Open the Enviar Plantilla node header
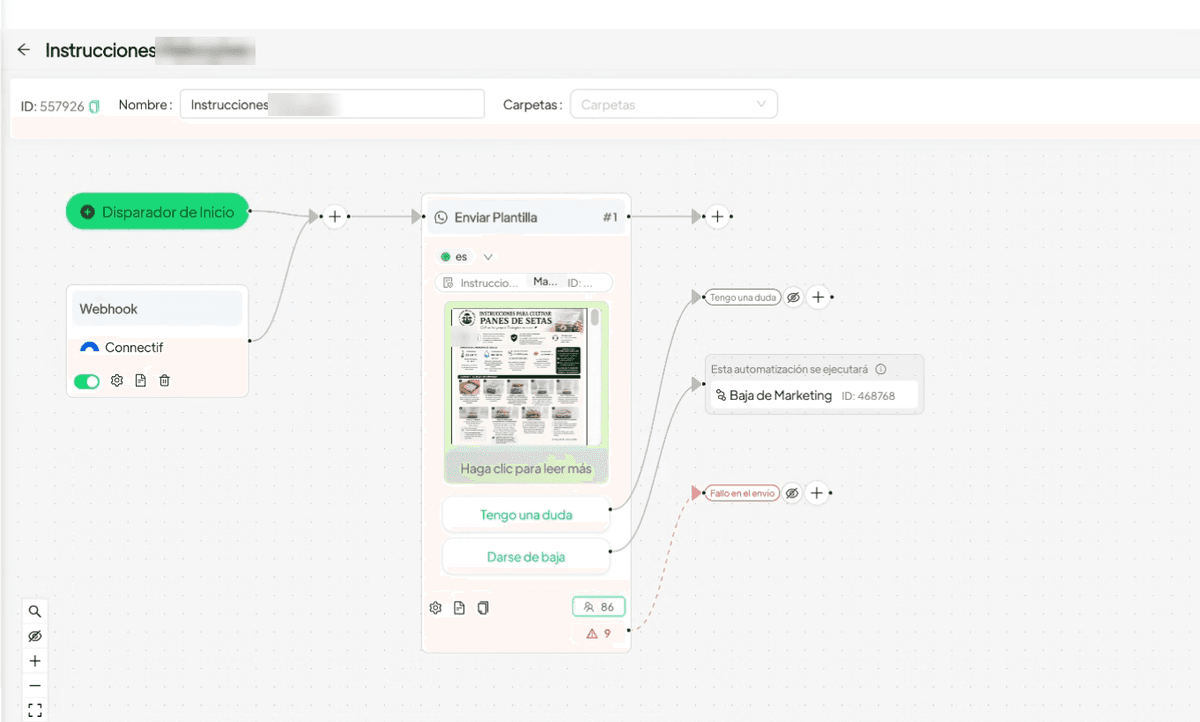 pos(526,217)
